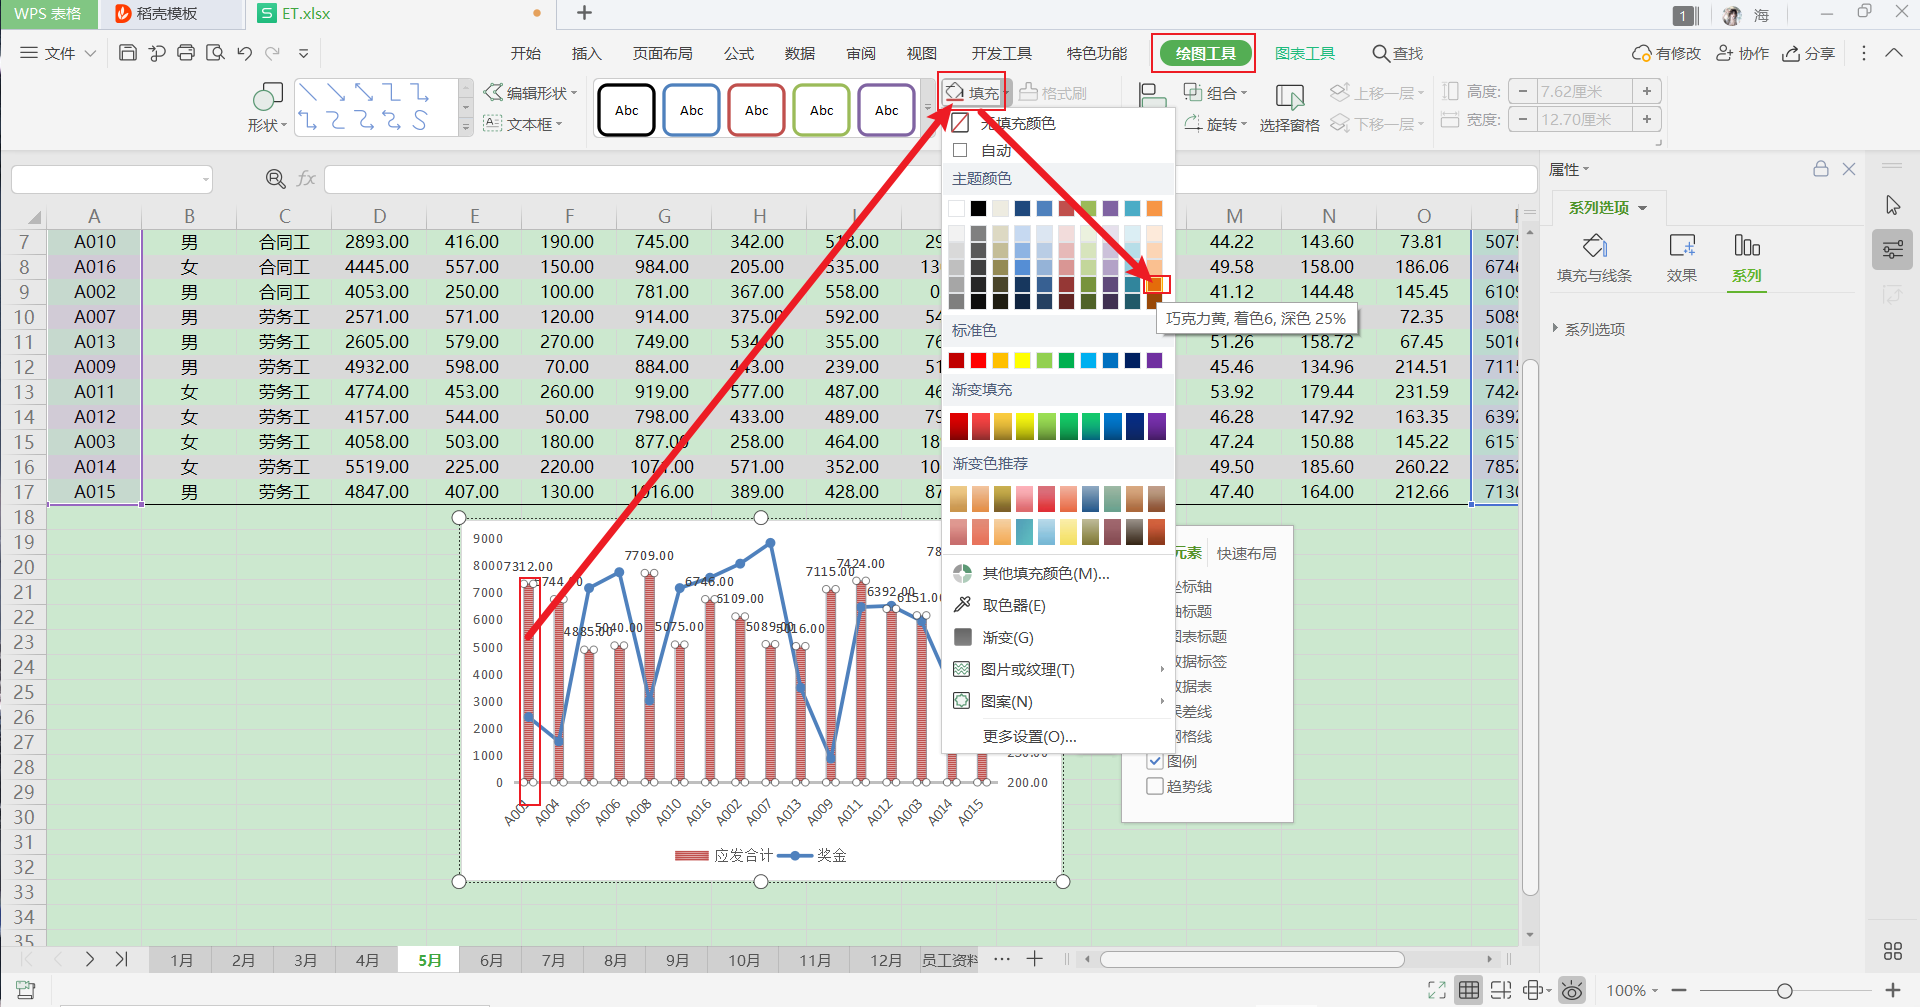Switch to the 6月 sheet tab
Viewport: 1920px width, 1007px height.
click(x=491, y=960)
